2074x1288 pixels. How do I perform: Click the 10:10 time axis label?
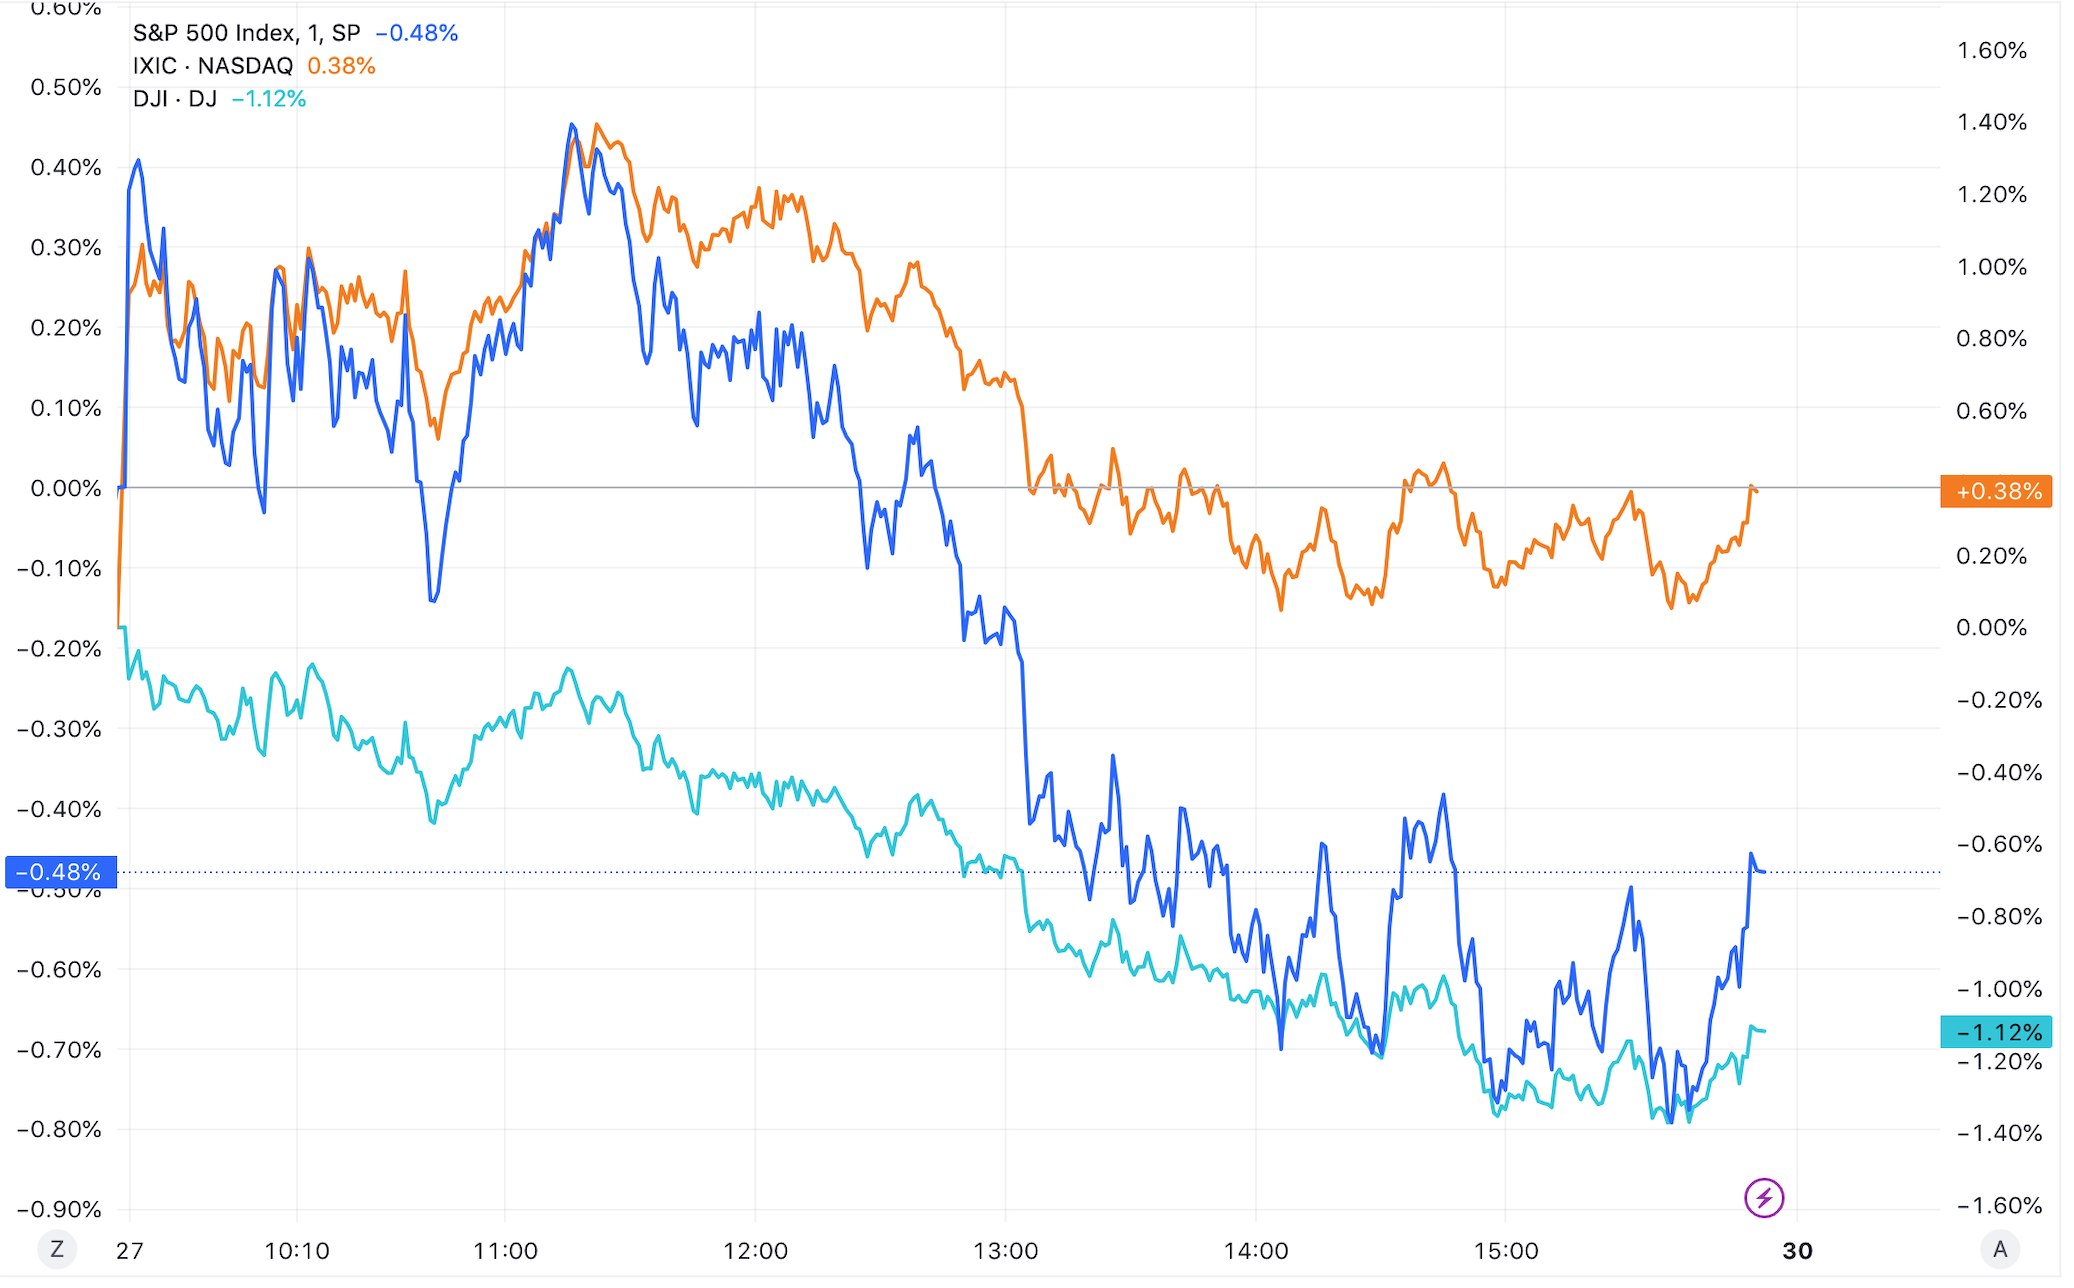point(297,1251)
